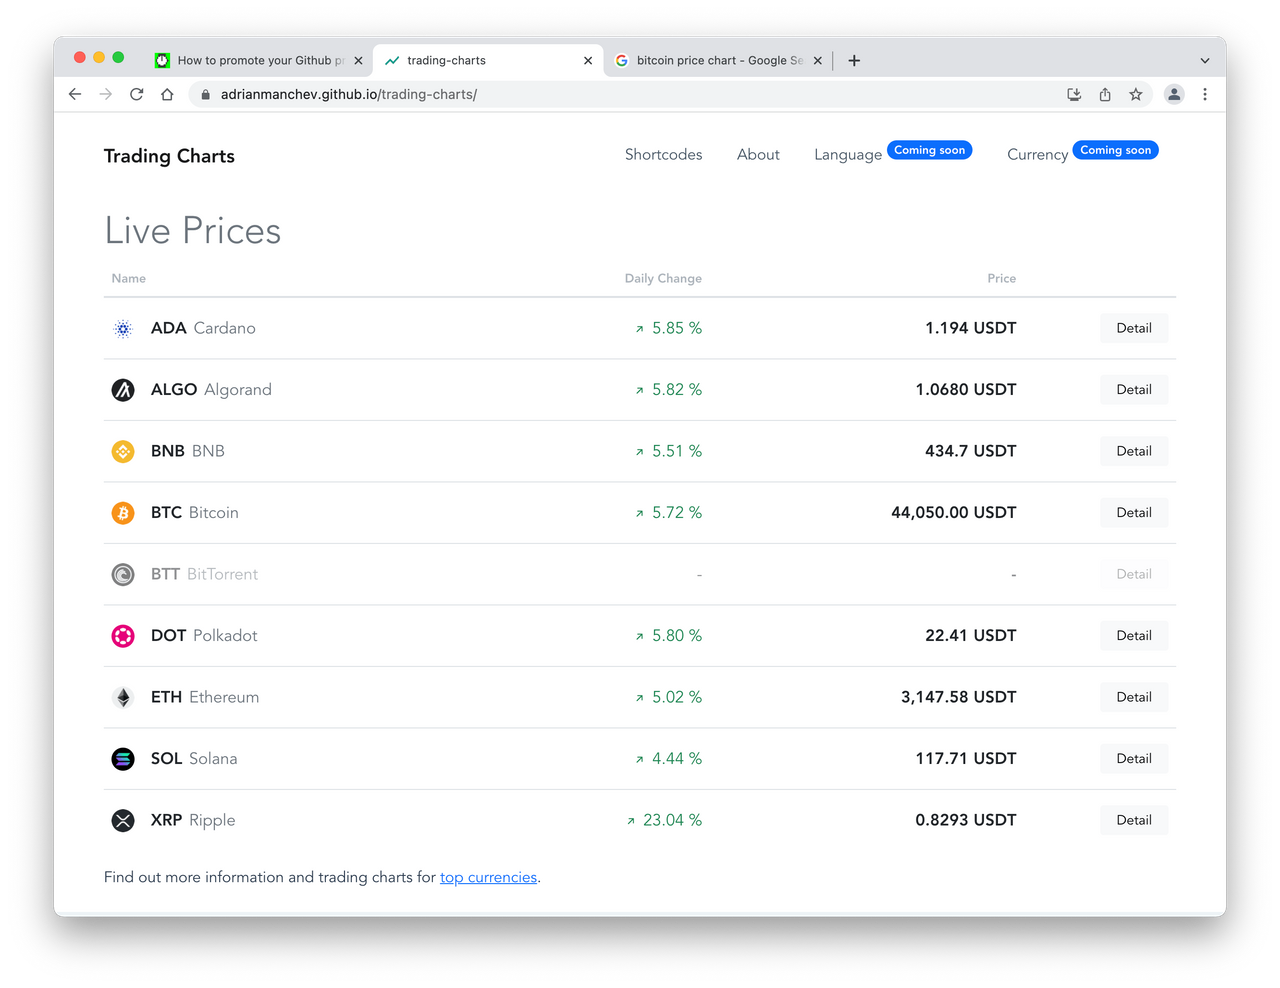
Task: Open Chrome three-dot menu
Action: [x=1205, y=94]
